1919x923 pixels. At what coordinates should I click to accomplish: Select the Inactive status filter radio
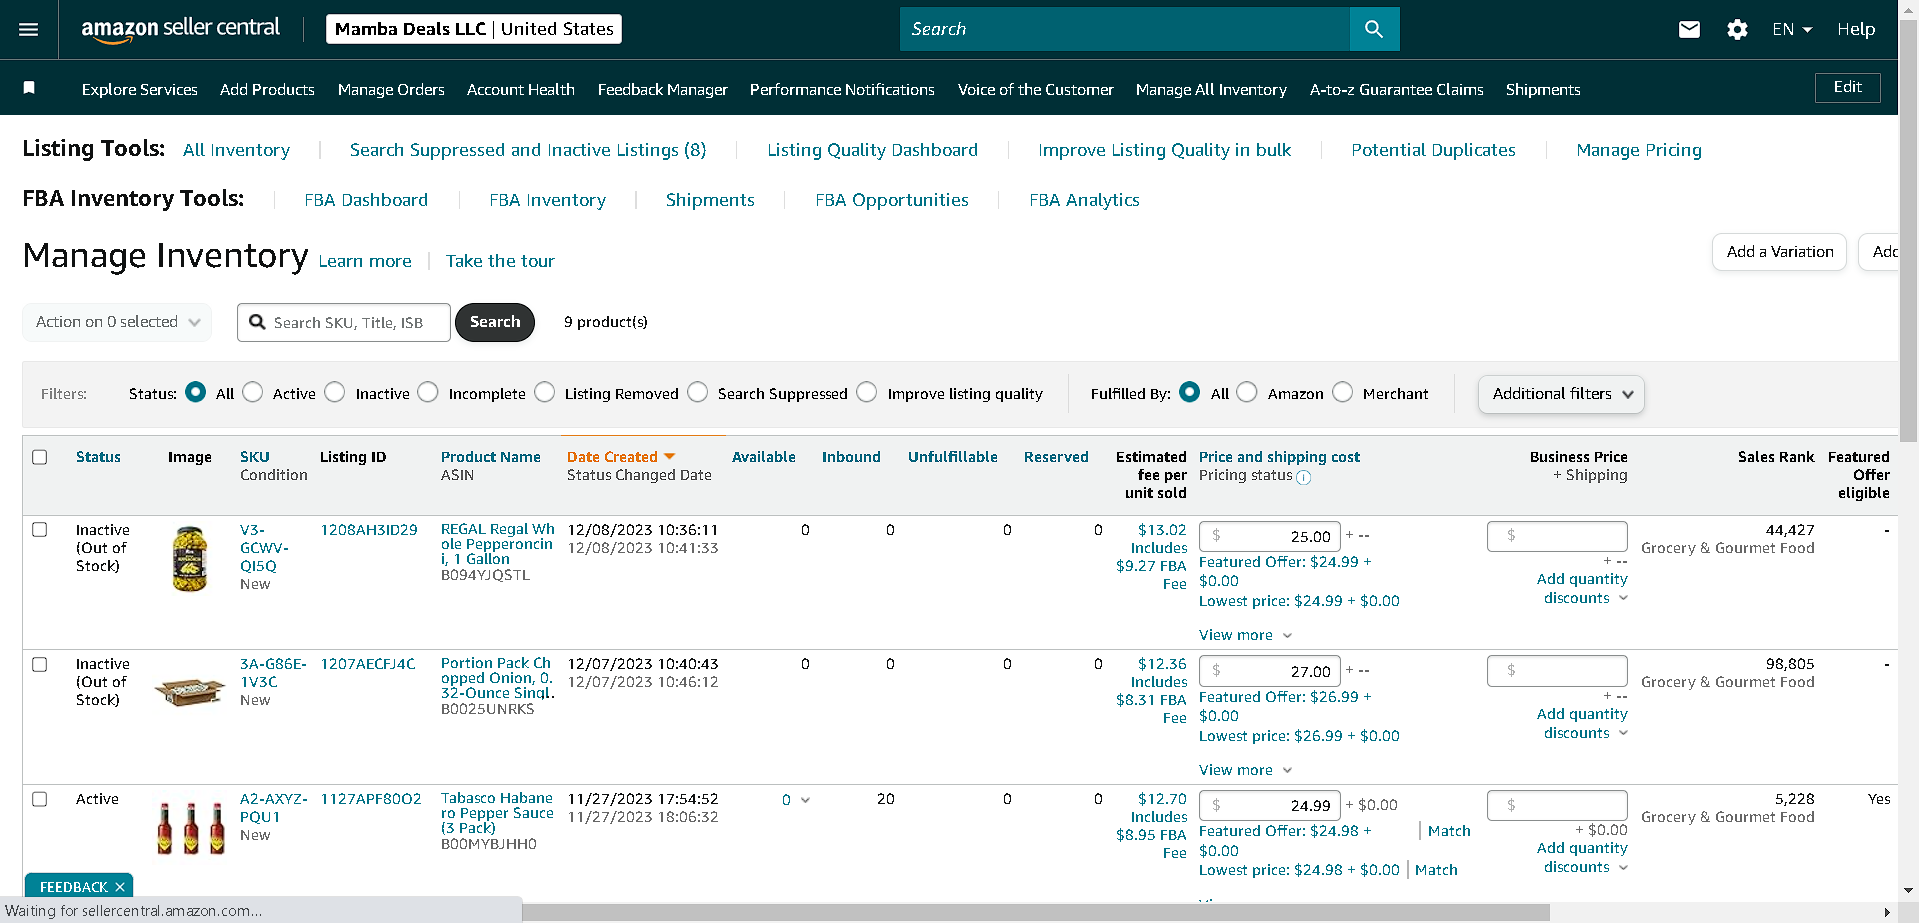335,392
